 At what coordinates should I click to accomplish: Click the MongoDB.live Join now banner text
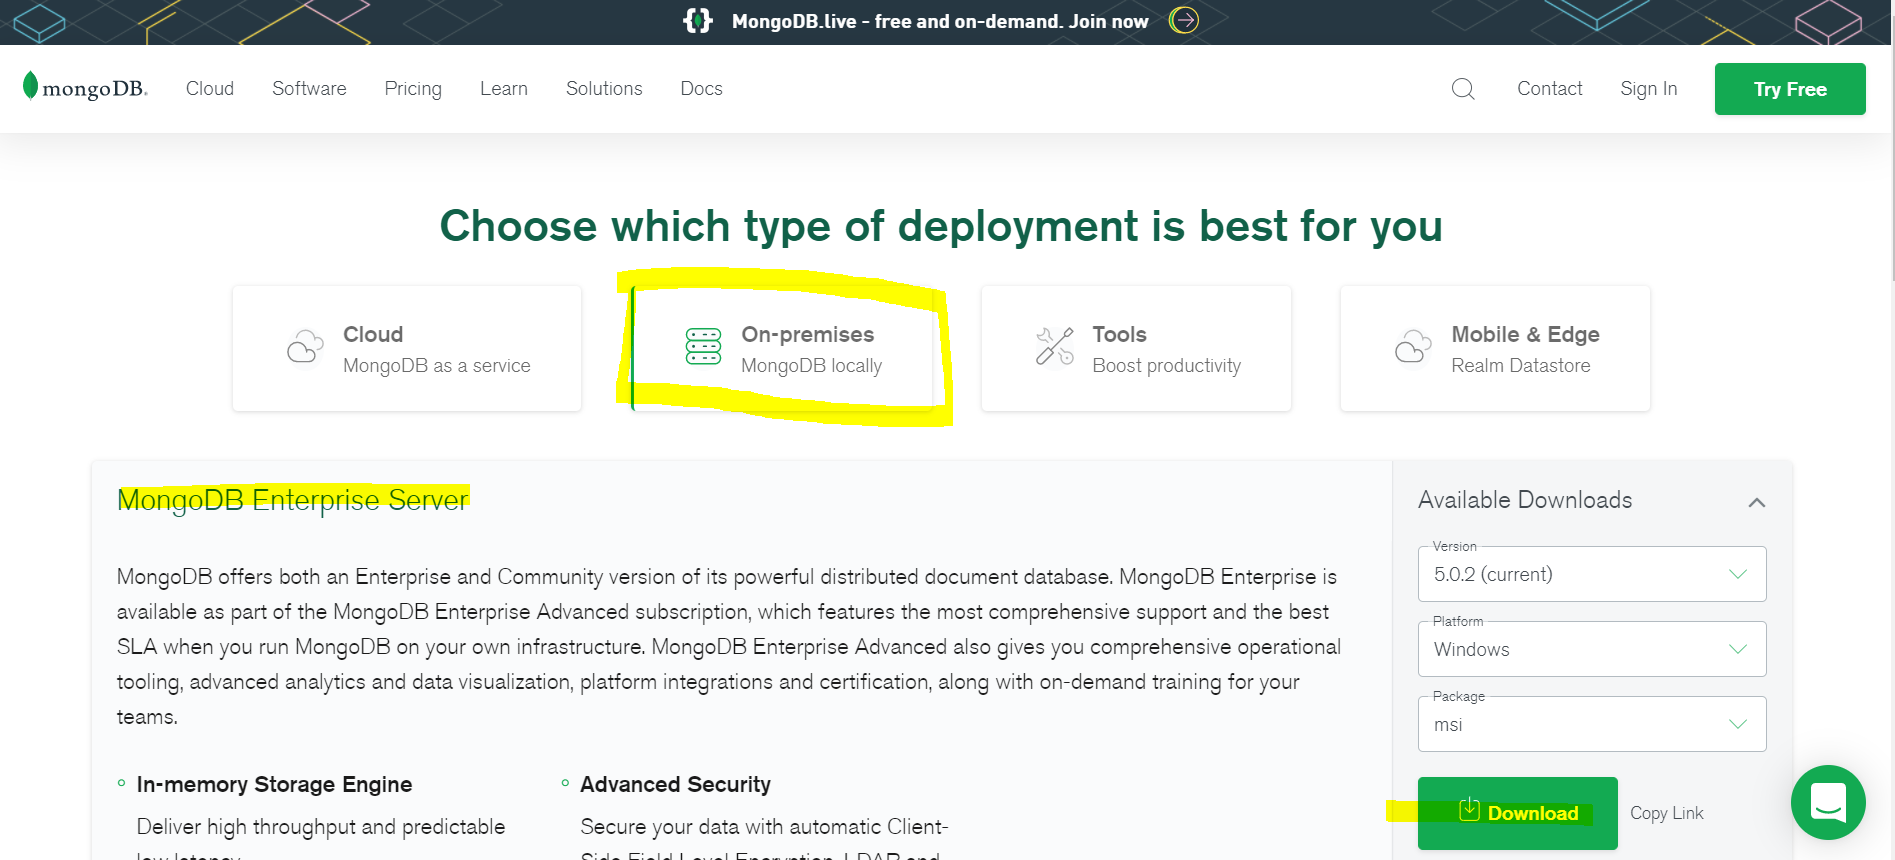pyautogui.click(x=940, y=21)
